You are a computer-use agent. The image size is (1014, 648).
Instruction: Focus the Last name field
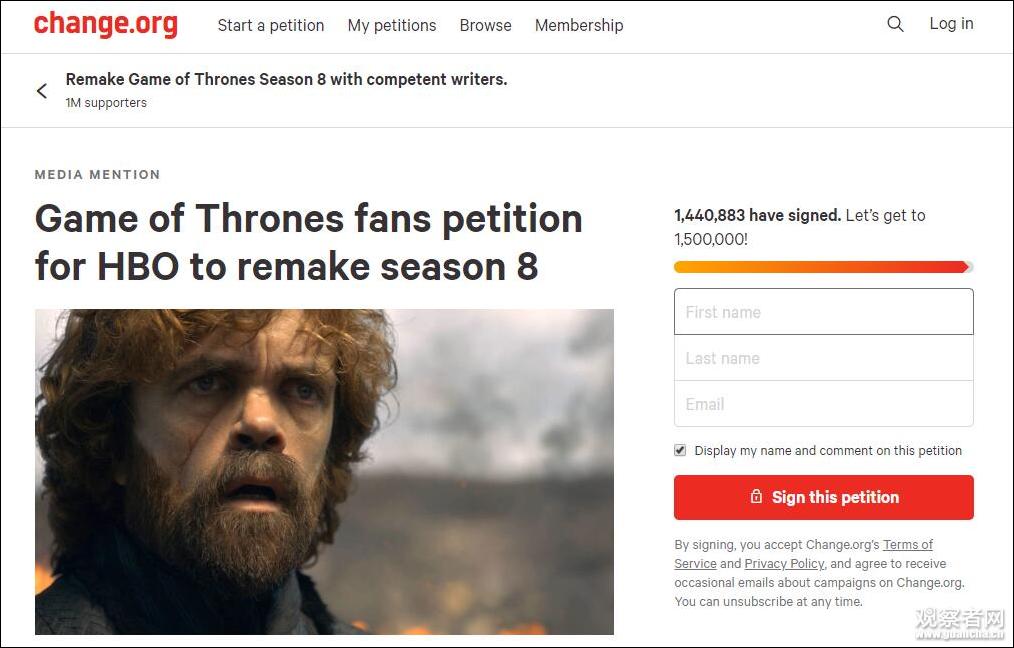pyautogui.click(x=823, y=358)
